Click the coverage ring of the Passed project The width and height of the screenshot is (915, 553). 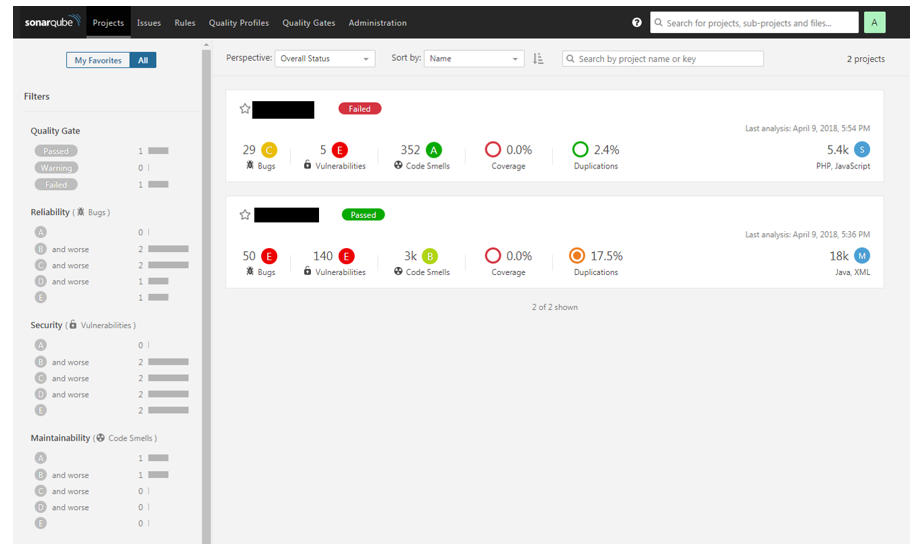[x=493, y=256]
